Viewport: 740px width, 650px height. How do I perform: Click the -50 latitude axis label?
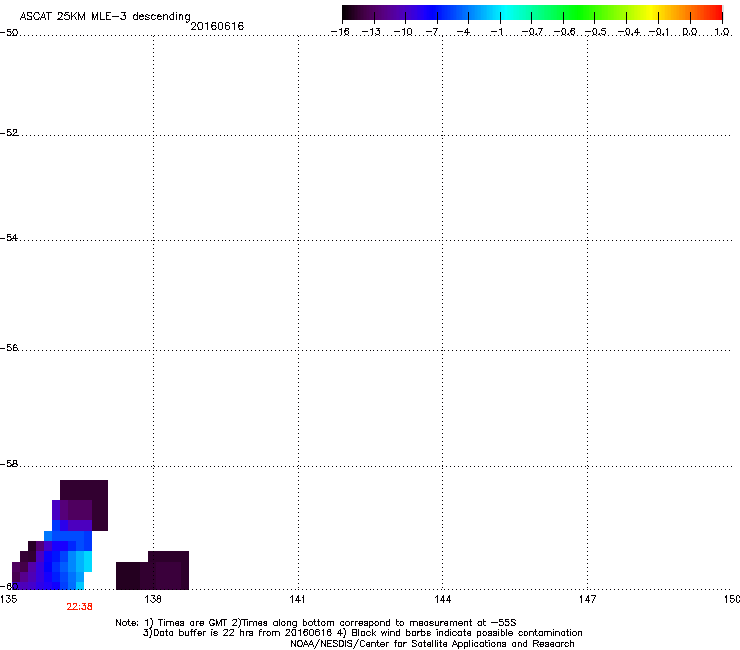pyautogui.click(x=9, y=33)
